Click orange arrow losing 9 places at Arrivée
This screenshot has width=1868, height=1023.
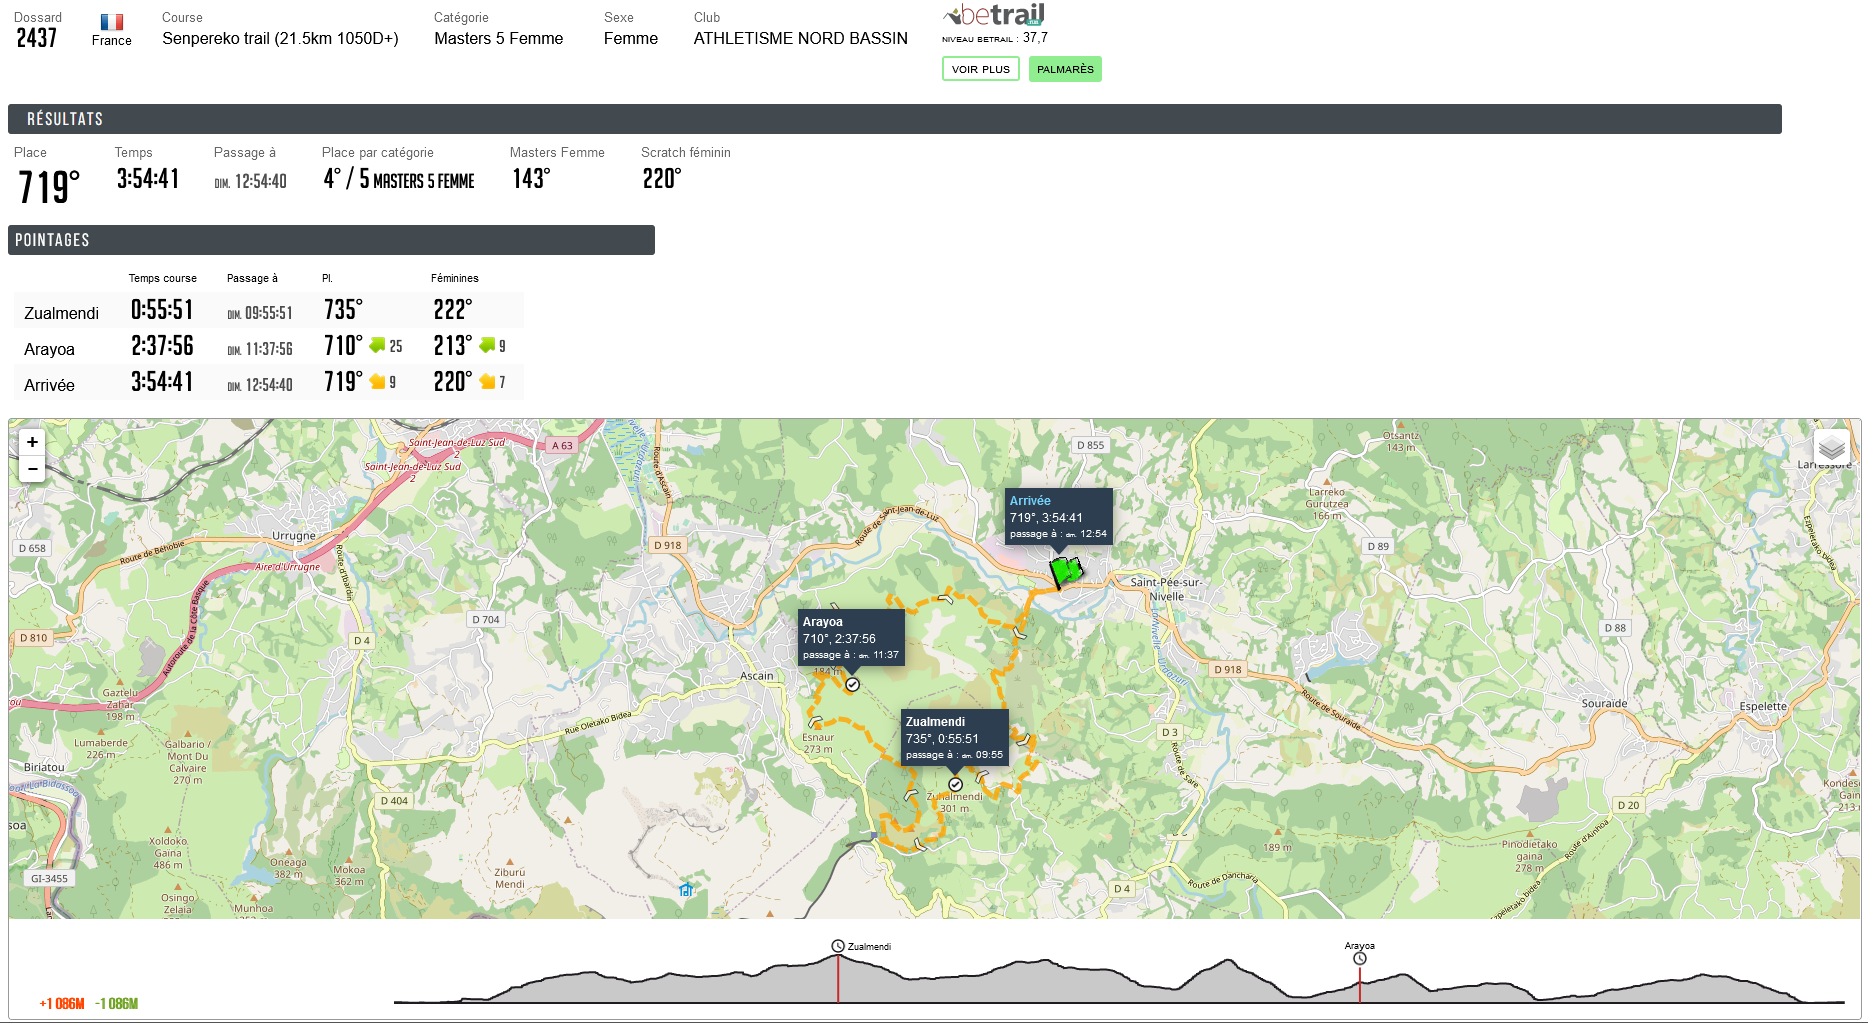coord(377,381)
